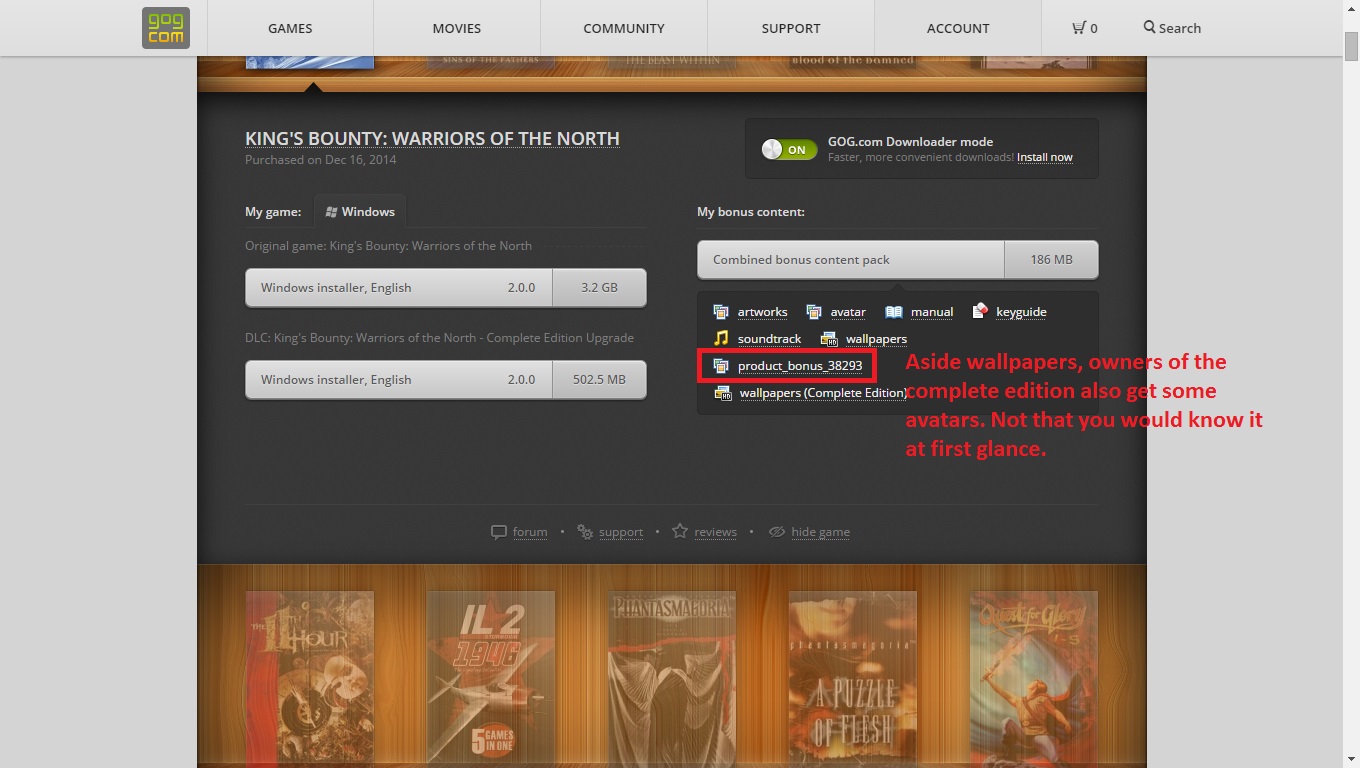Download the 3.2 GB Windows installer
This screenshot has height=768, width=1360.
446,287
